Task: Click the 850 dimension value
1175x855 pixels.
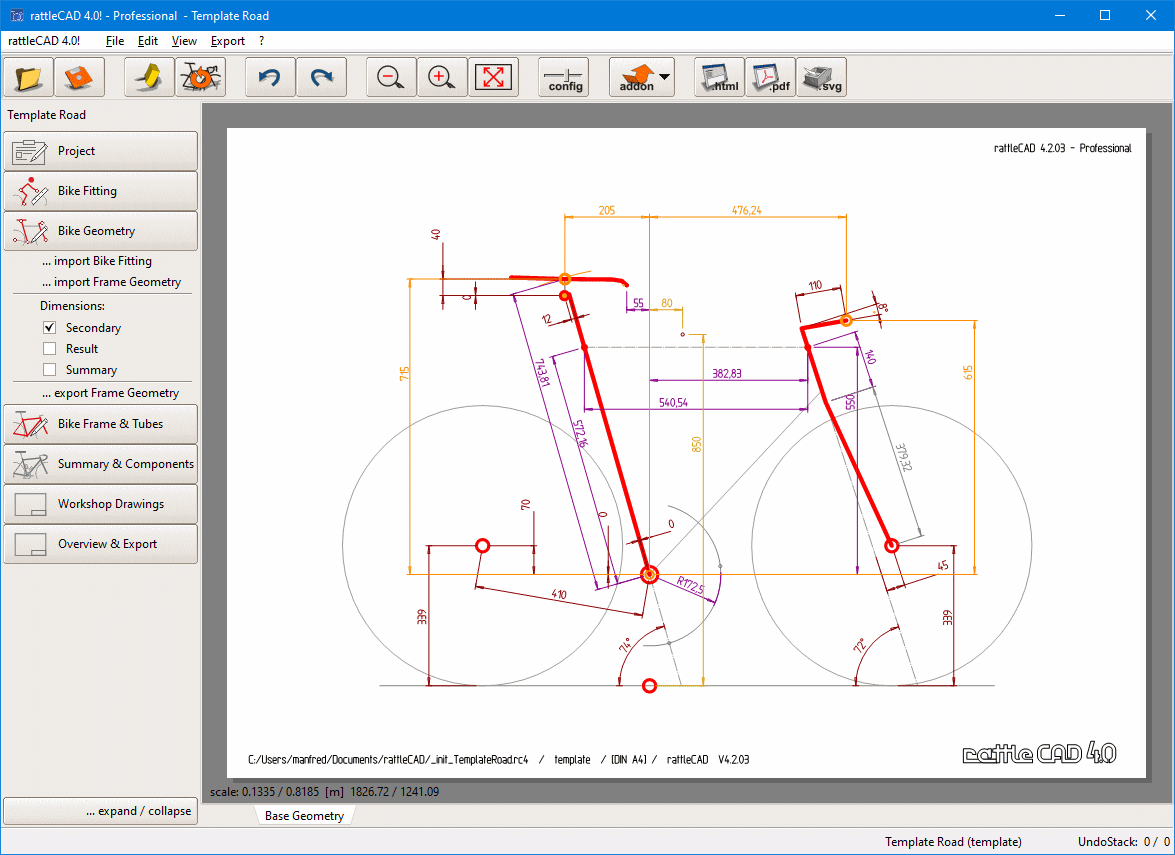Action: pos(698,444)
